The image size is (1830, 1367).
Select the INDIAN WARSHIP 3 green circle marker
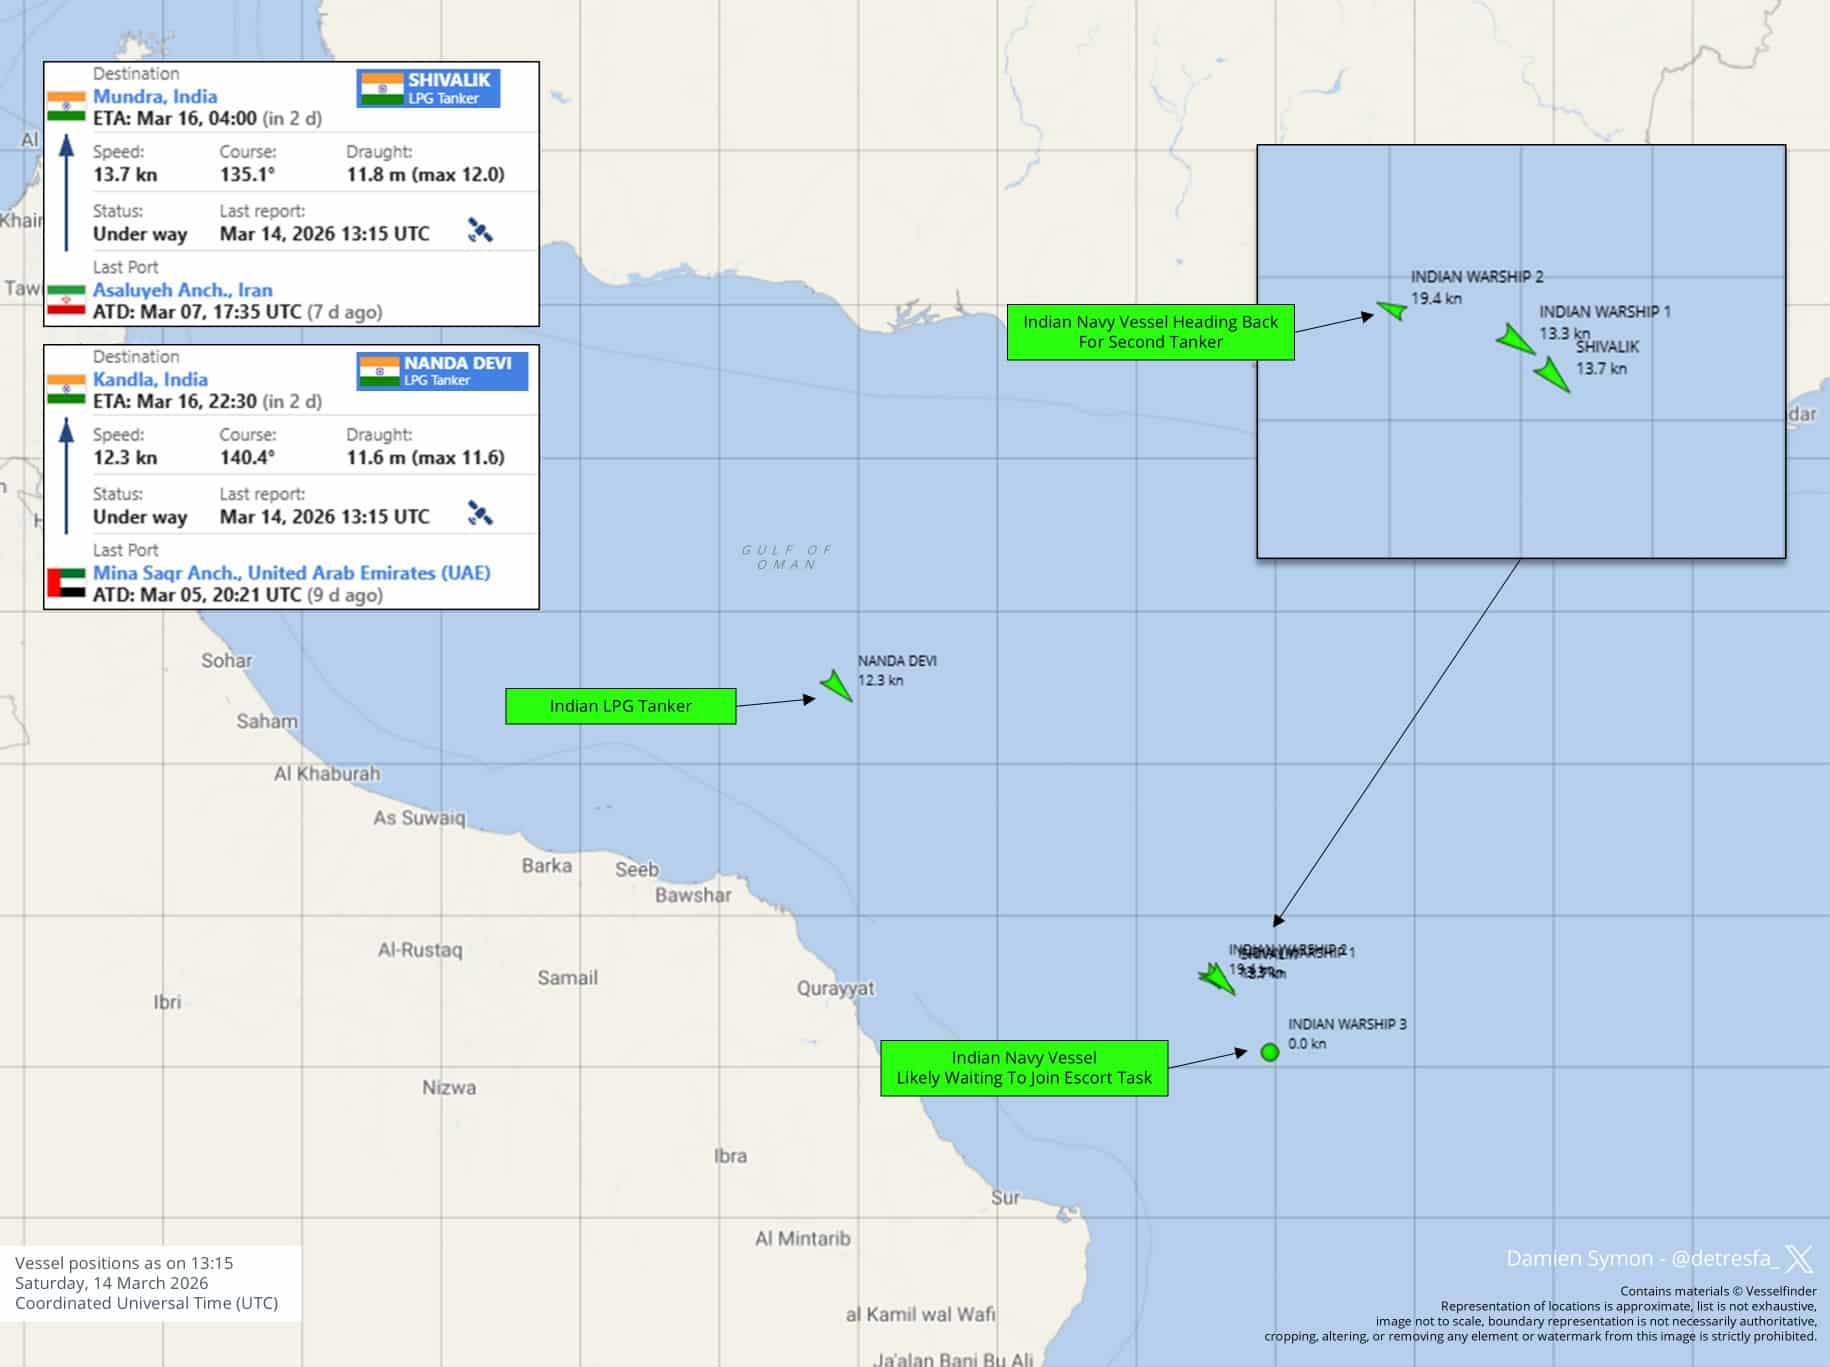1270,1052
